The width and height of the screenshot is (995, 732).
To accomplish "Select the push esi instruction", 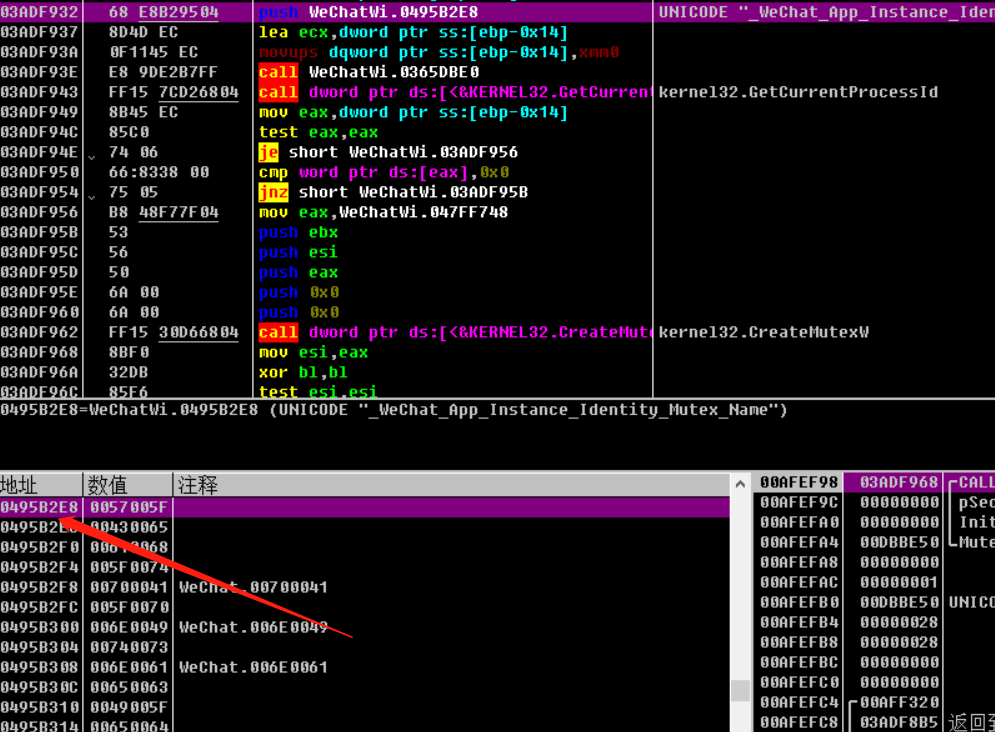I will [x=298, y=252].
